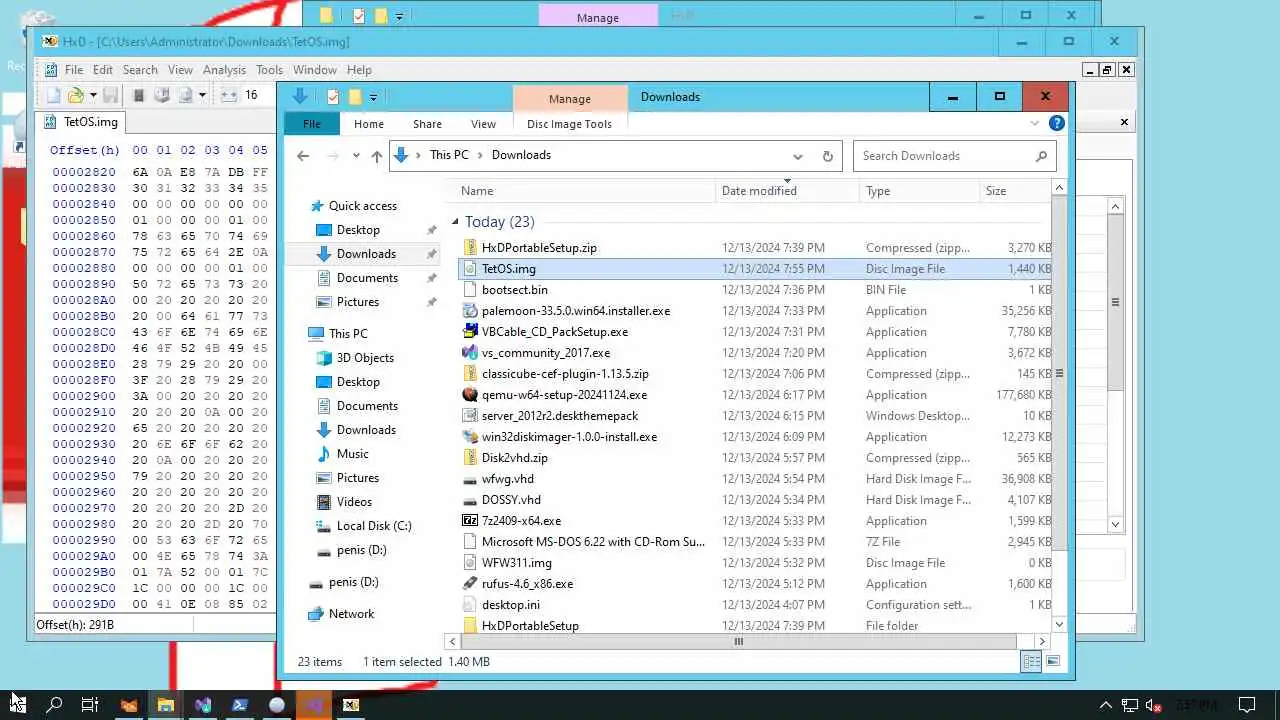Click the Save icon in HxD toolbar

coord(110,95)
